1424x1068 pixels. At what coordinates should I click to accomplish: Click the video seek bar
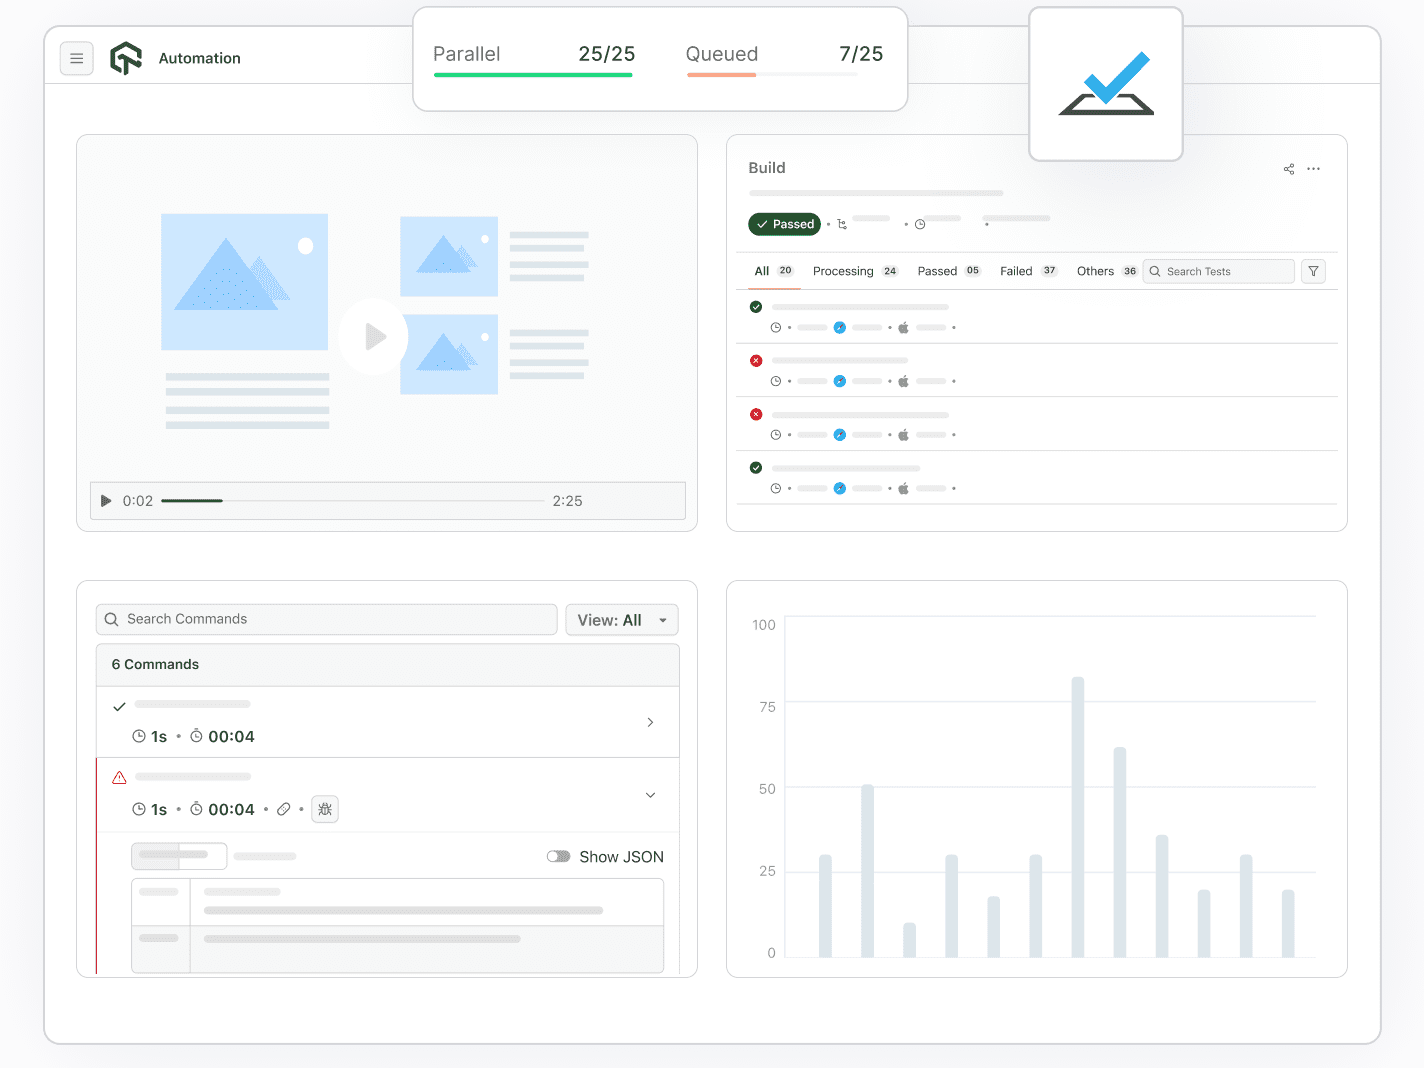click(x=350, y=500)
